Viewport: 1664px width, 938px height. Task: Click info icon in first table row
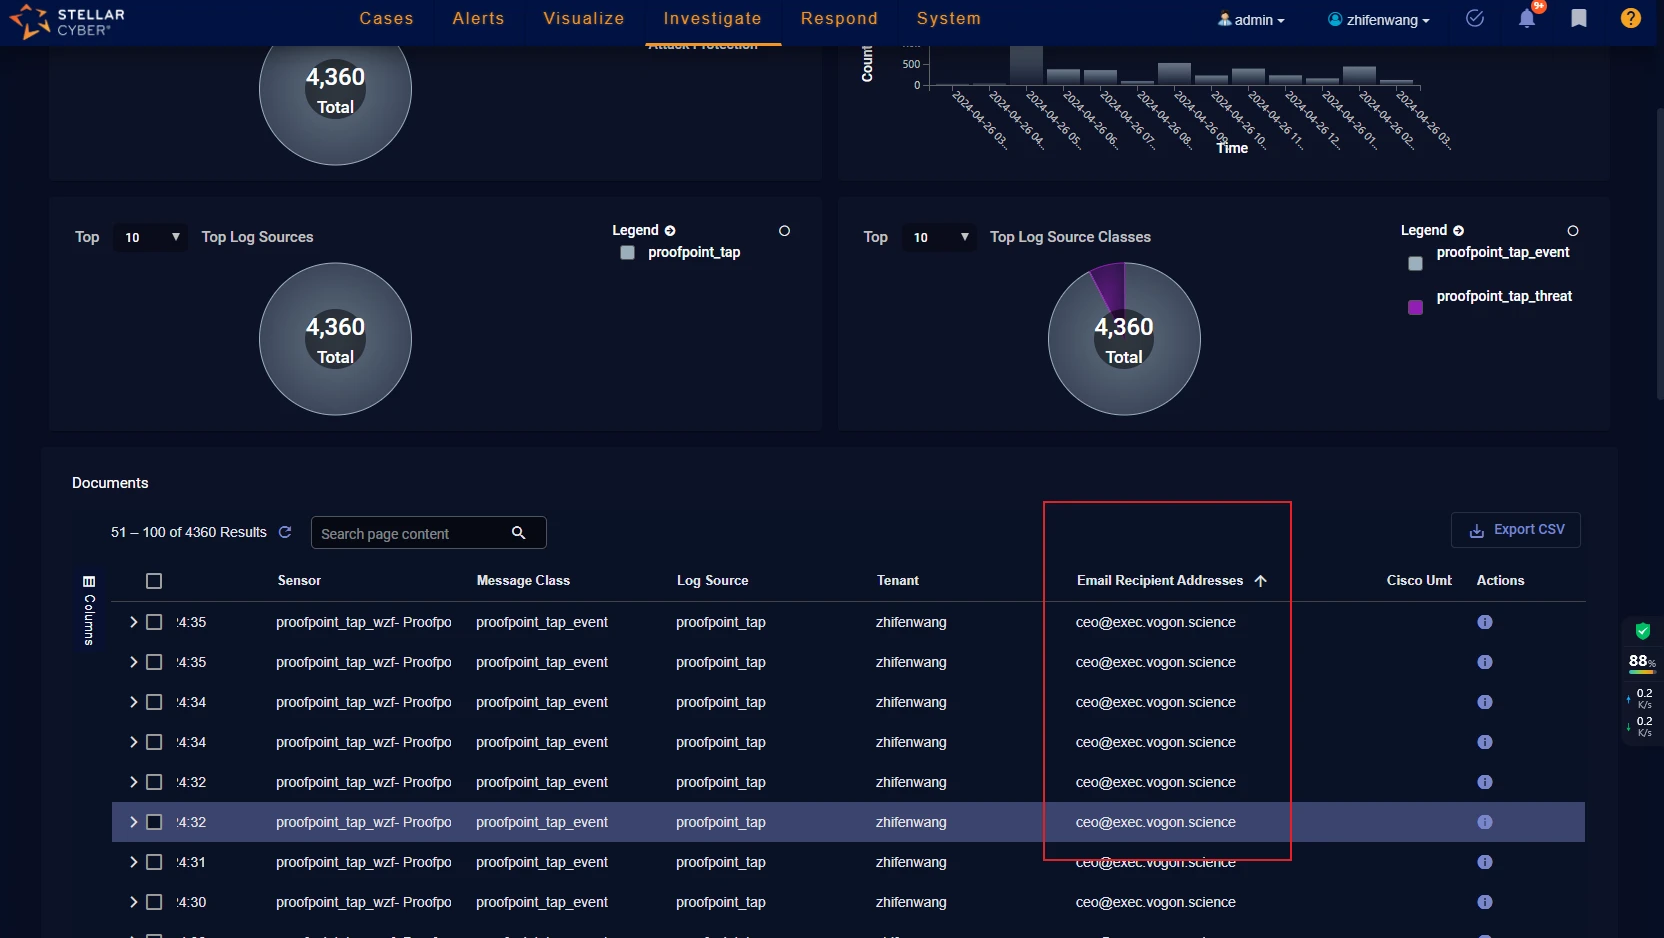[1484, 622]
